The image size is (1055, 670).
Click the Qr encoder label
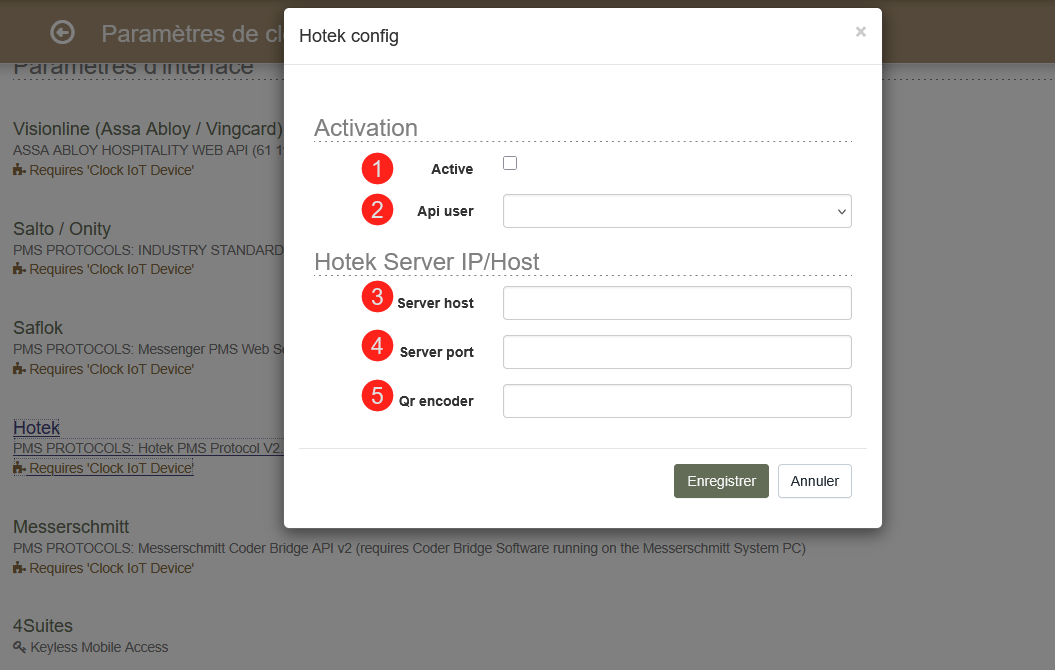tap(436, 402)
